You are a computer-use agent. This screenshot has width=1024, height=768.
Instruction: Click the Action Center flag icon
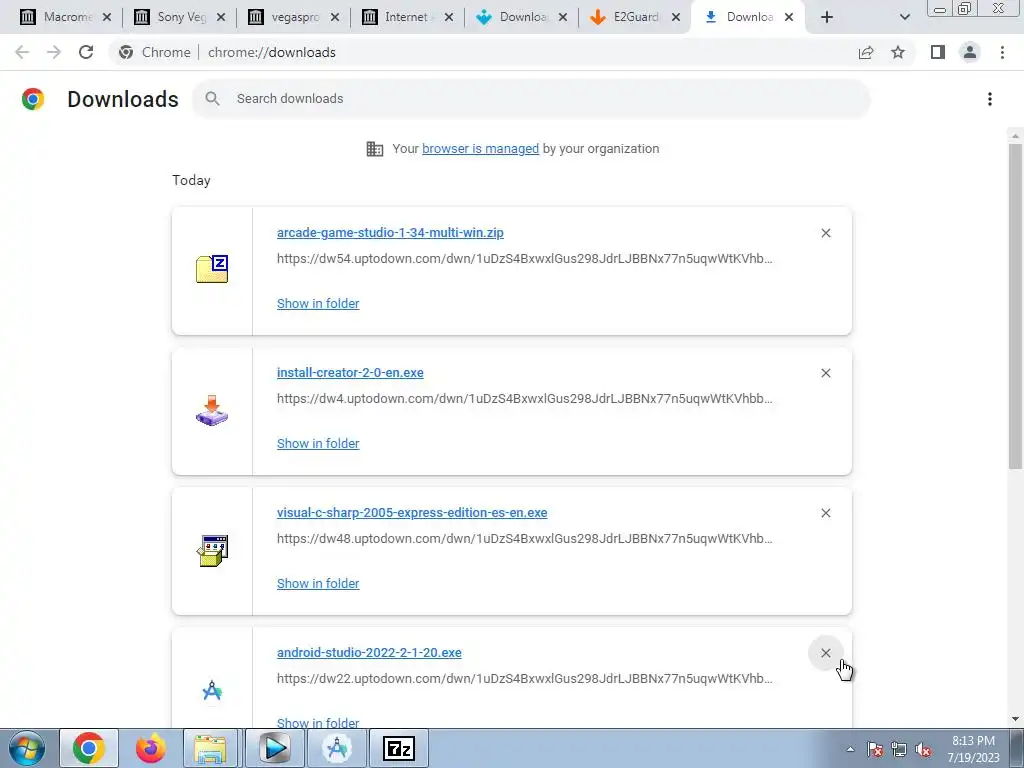click(874, 749)
